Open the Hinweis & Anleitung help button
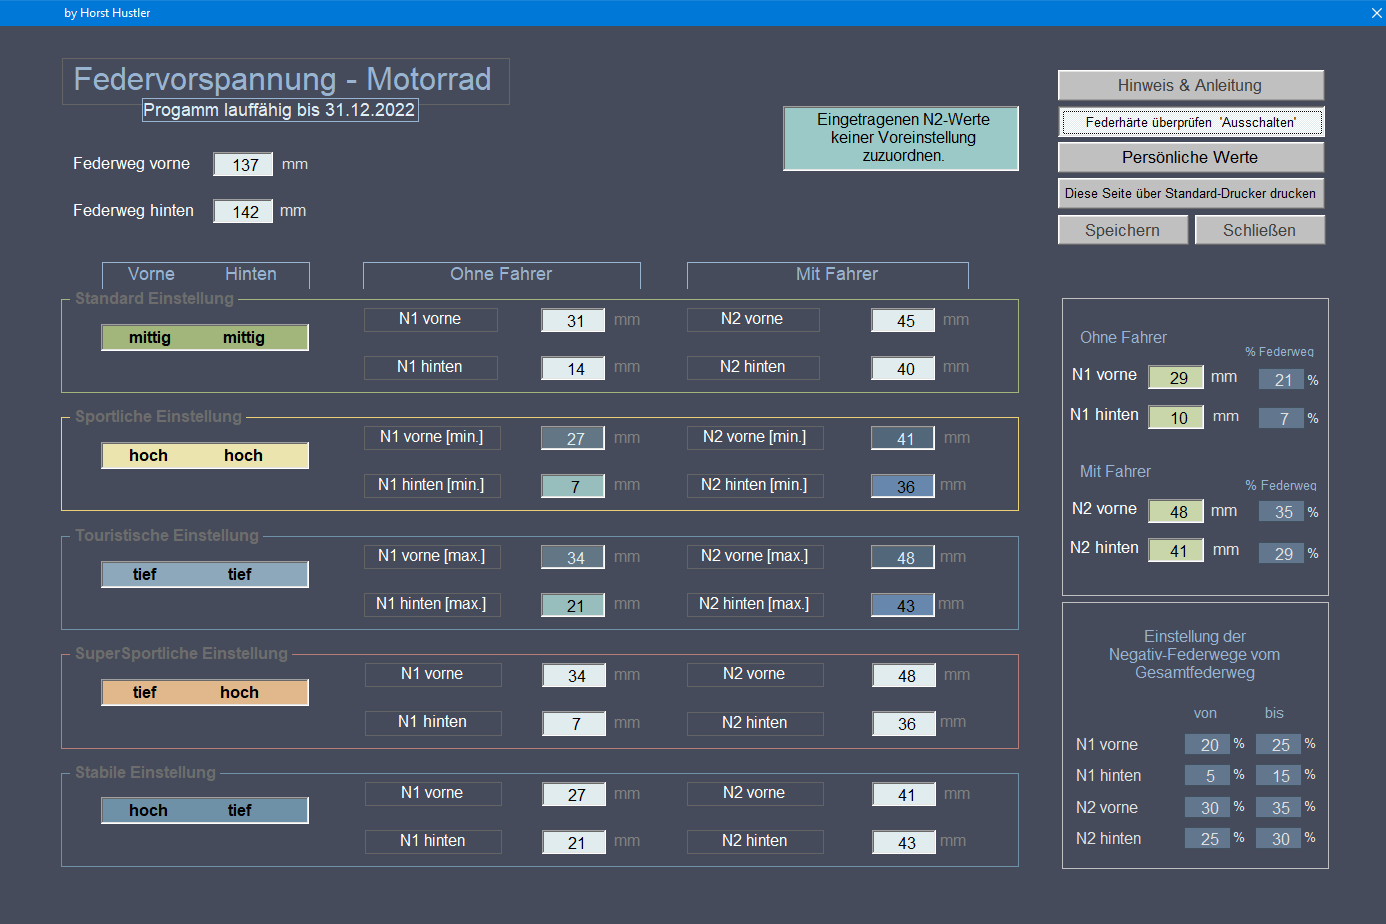1386x924 pixels. coord(1190,85)
